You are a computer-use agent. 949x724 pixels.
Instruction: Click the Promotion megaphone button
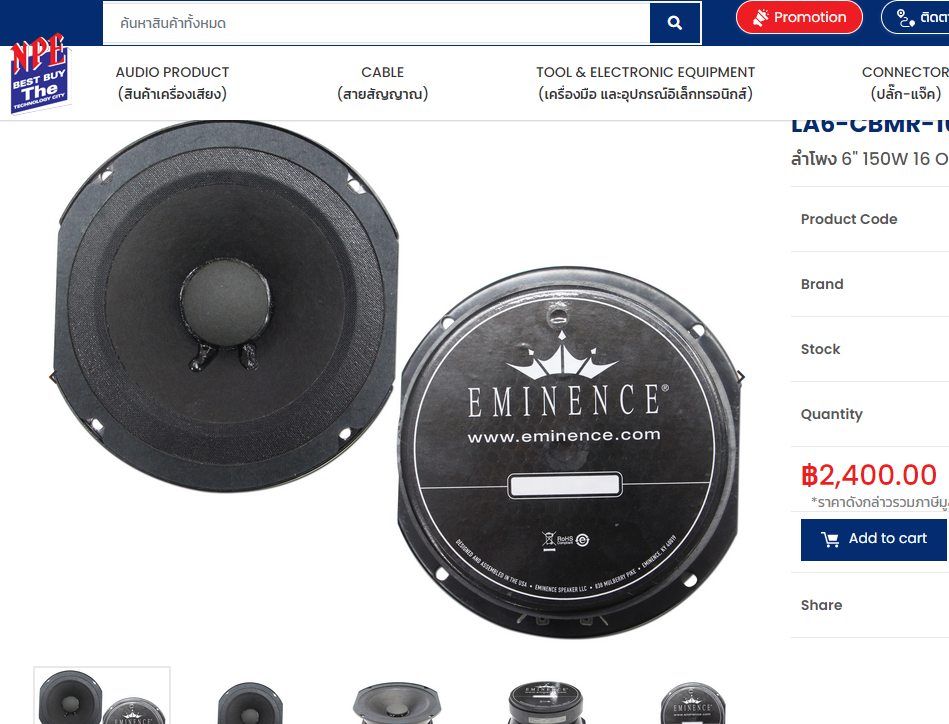pos(799,17)
